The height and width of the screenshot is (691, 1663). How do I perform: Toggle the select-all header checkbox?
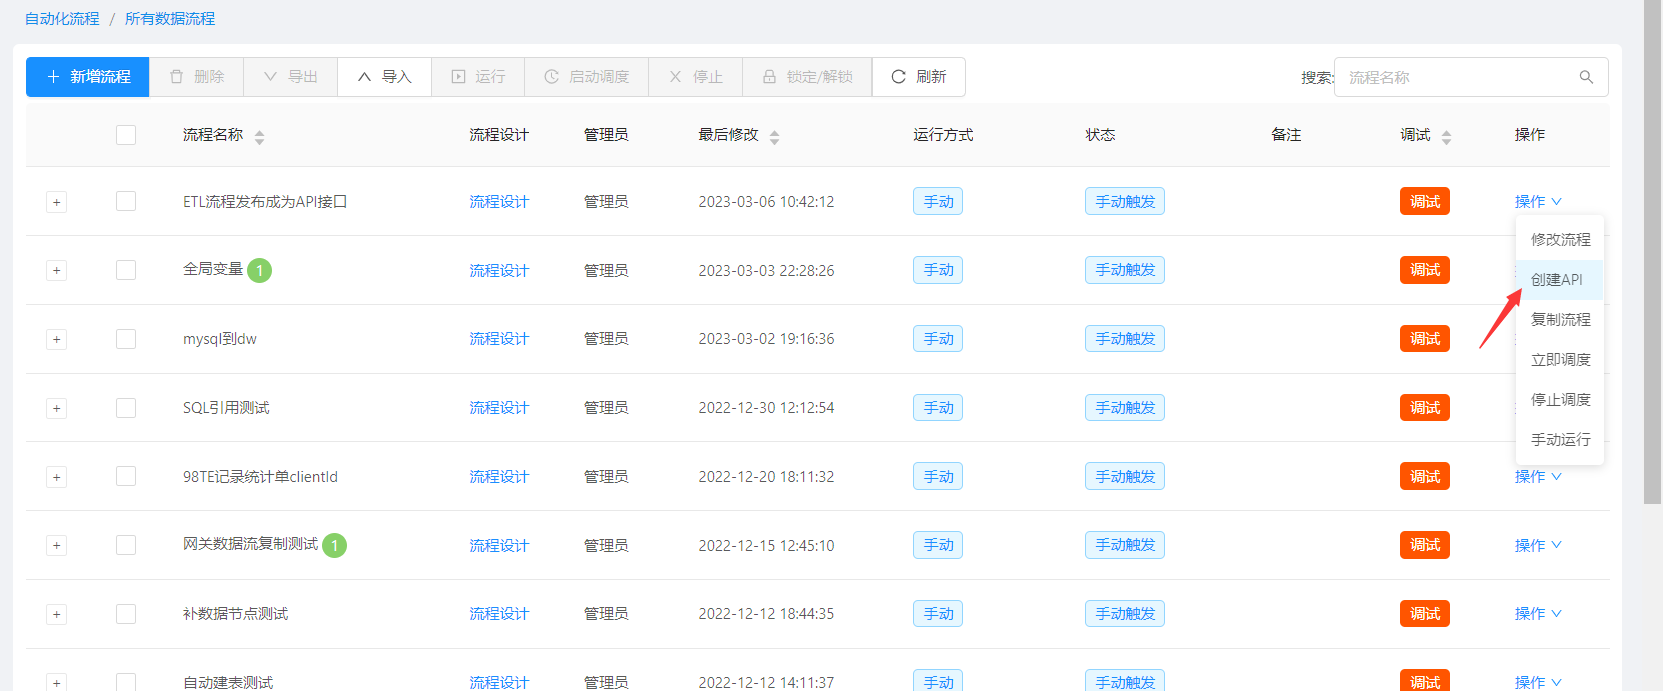(126, 135)
